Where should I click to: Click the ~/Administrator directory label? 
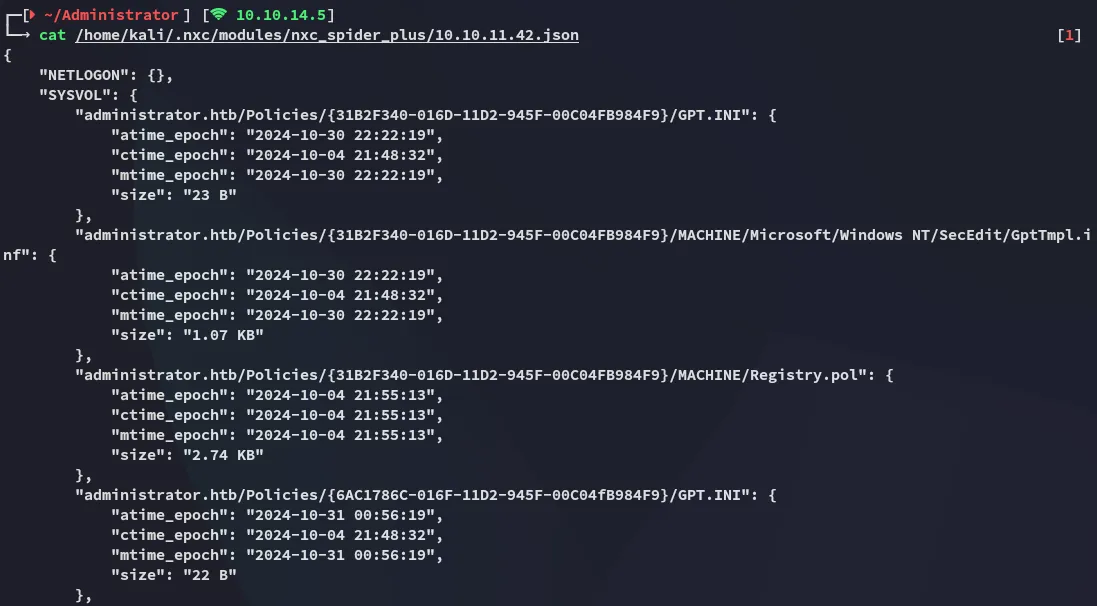pyautogui.click(x=110, y=15)
